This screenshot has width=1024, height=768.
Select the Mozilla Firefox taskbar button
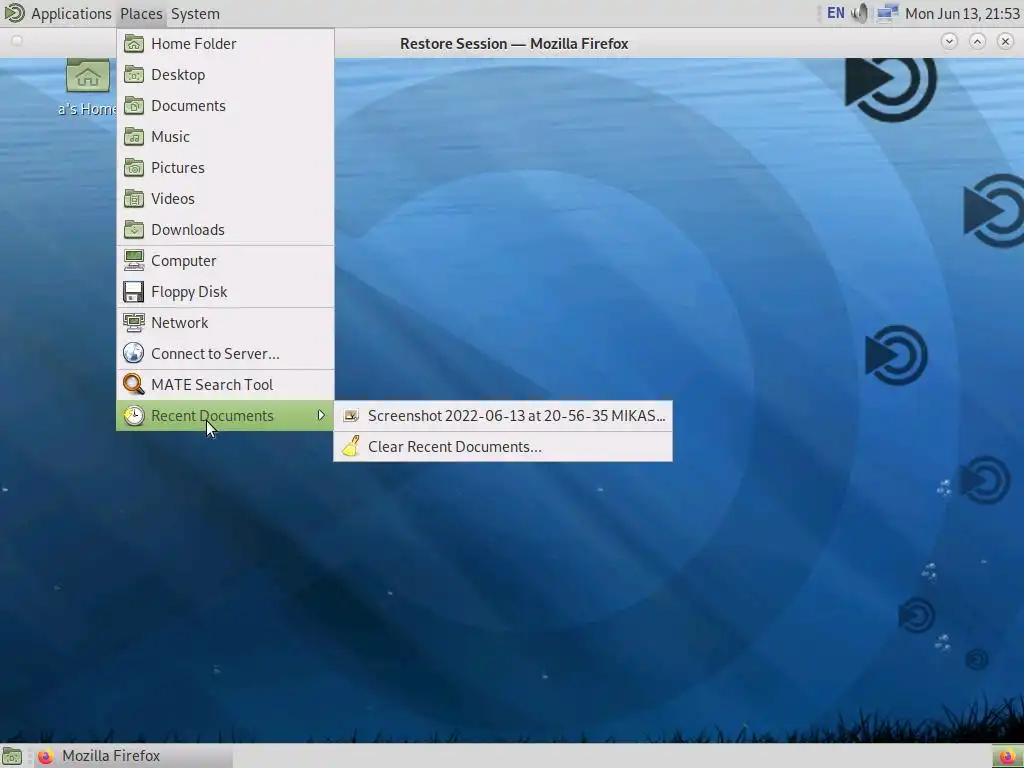(132, 756)
